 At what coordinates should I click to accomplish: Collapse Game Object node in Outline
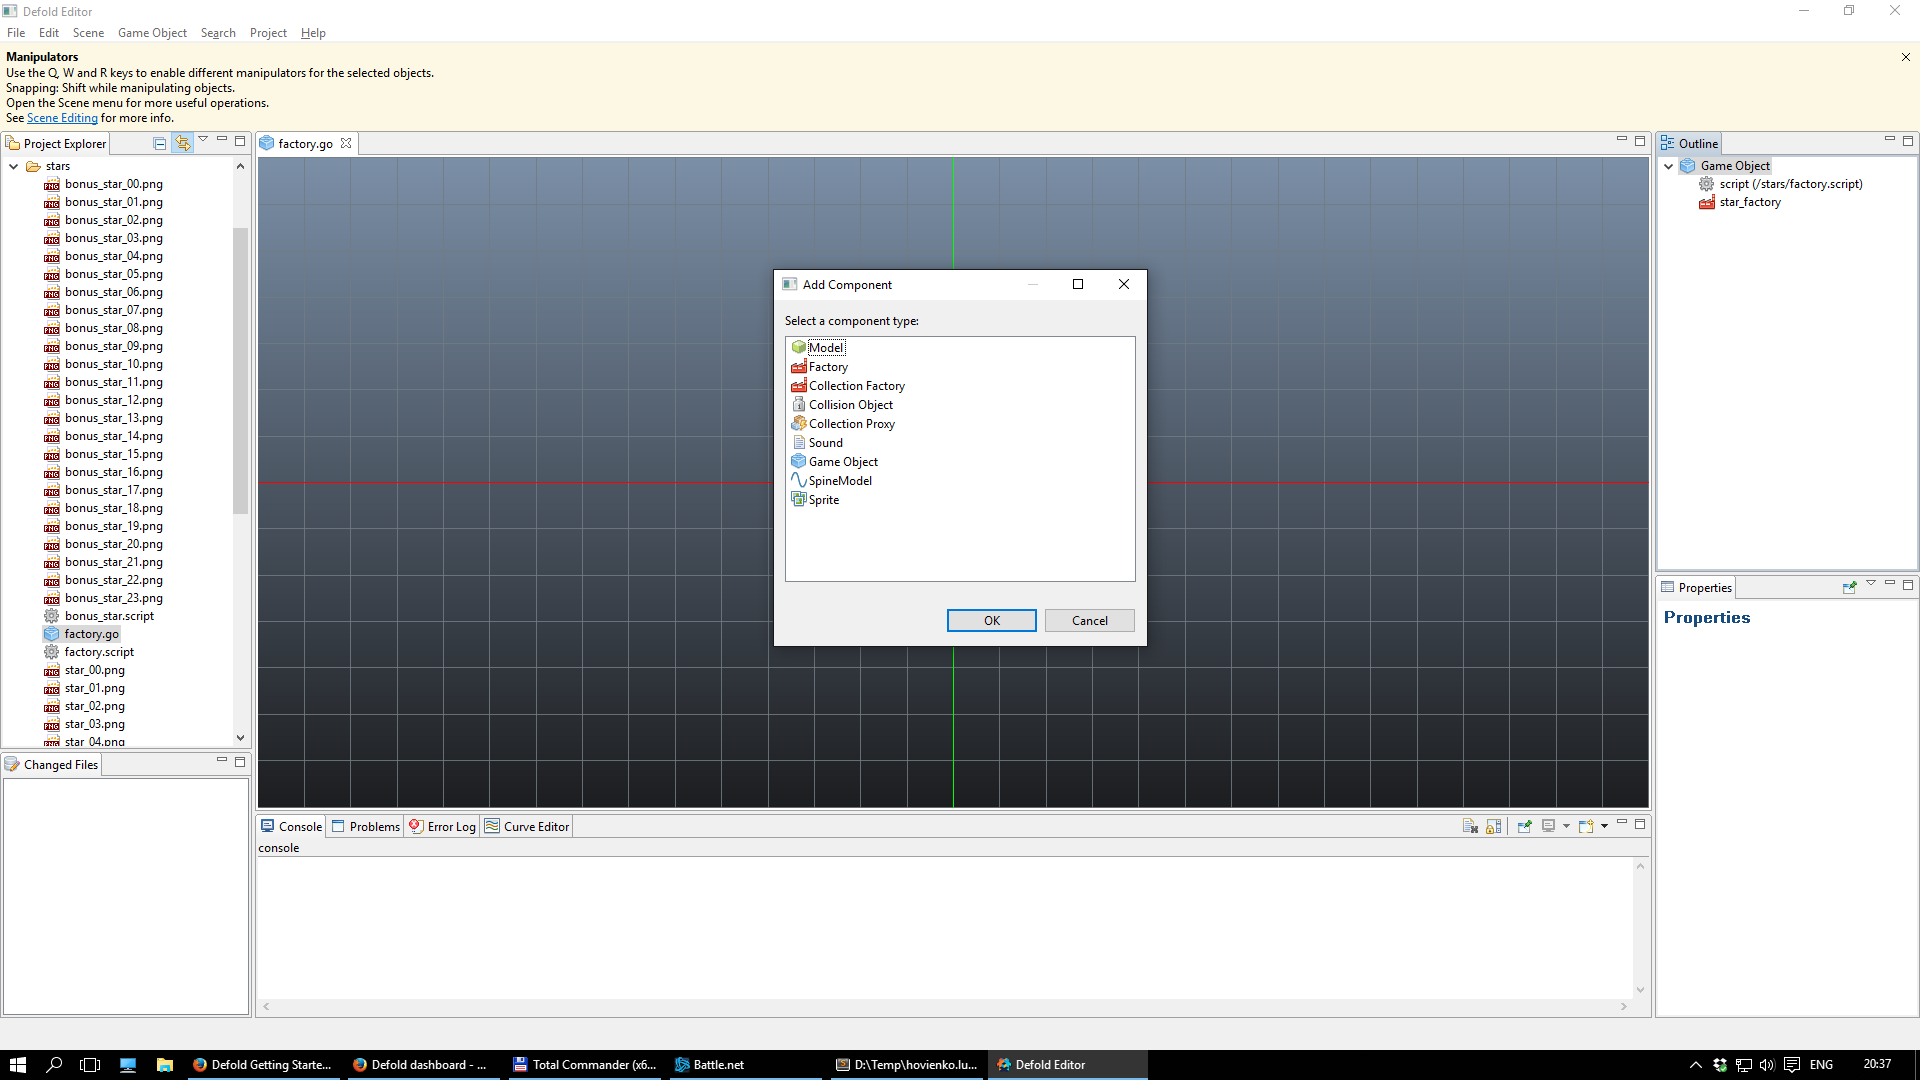pos(1669,166)
